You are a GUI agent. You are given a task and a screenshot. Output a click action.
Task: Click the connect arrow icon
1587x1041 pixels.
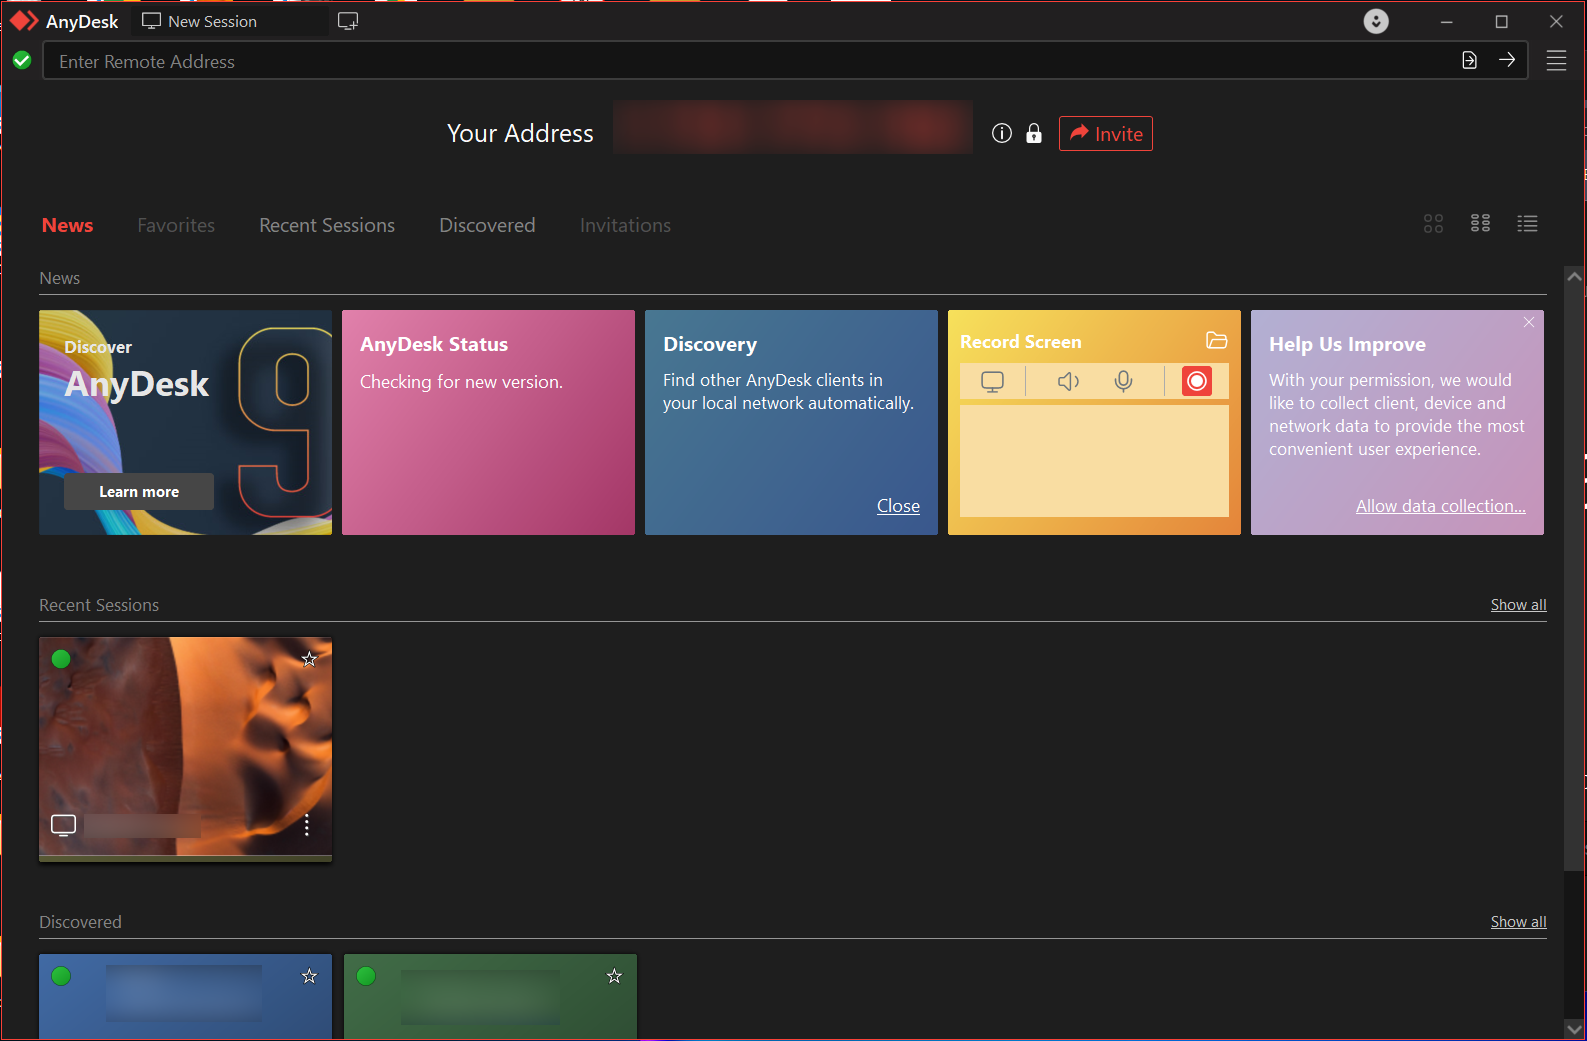[1506, 60]
